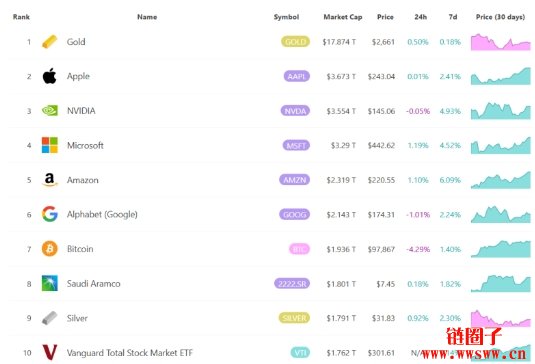Click Gold market cap $17.874 T
This screenshot has width=535, height=364.
[x=339, y=42]
